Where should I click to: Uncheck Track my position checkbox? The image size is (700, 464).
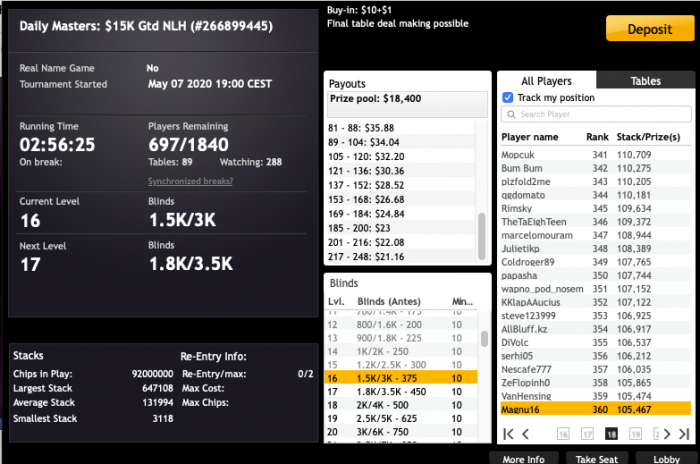click(x=508, y=98)
